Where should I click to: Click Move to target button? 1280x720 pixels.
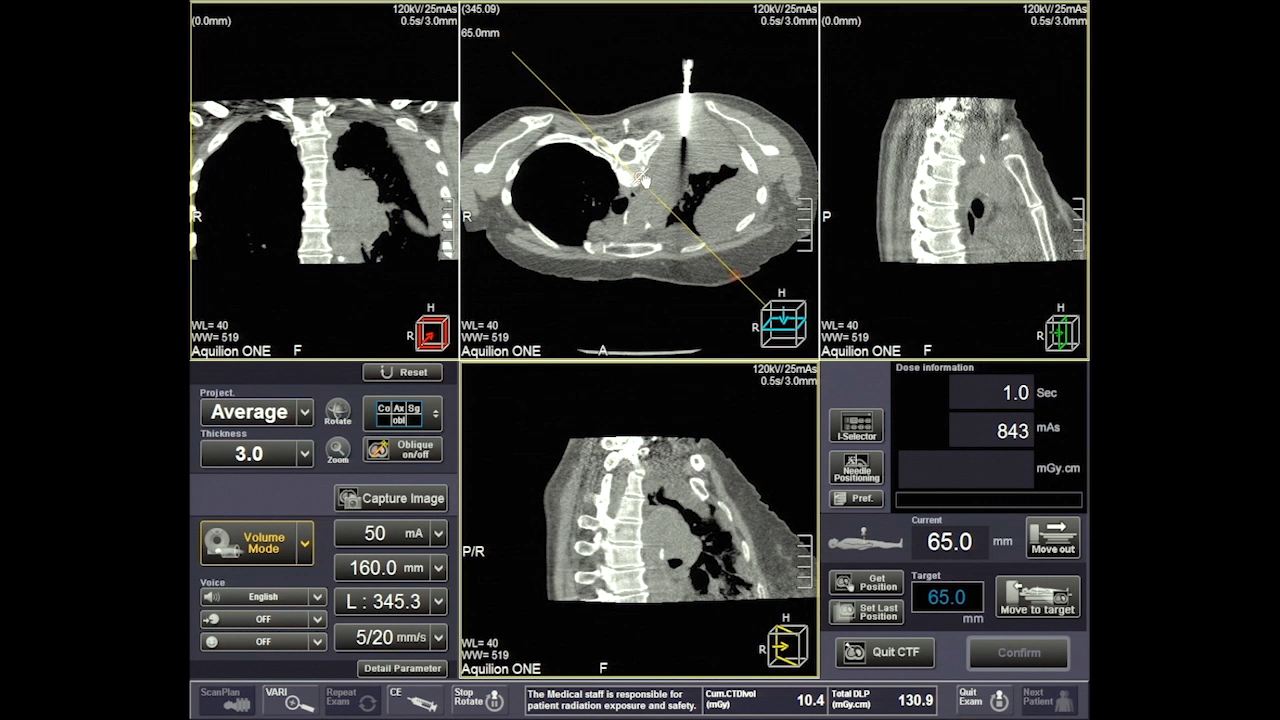pos(1038,597)
